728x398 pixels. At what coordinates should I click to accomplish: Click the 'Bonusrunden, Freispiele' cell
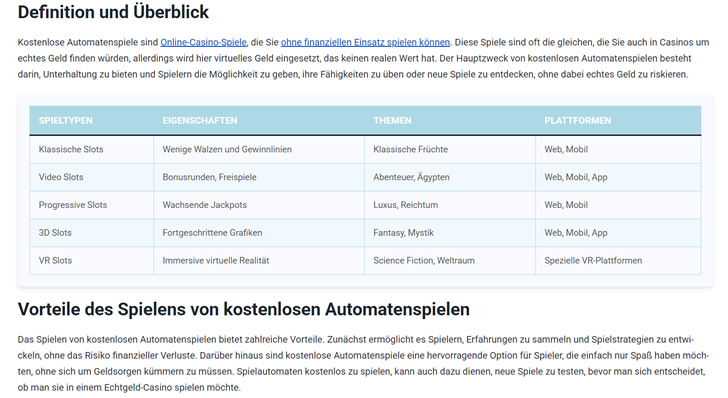259,177
